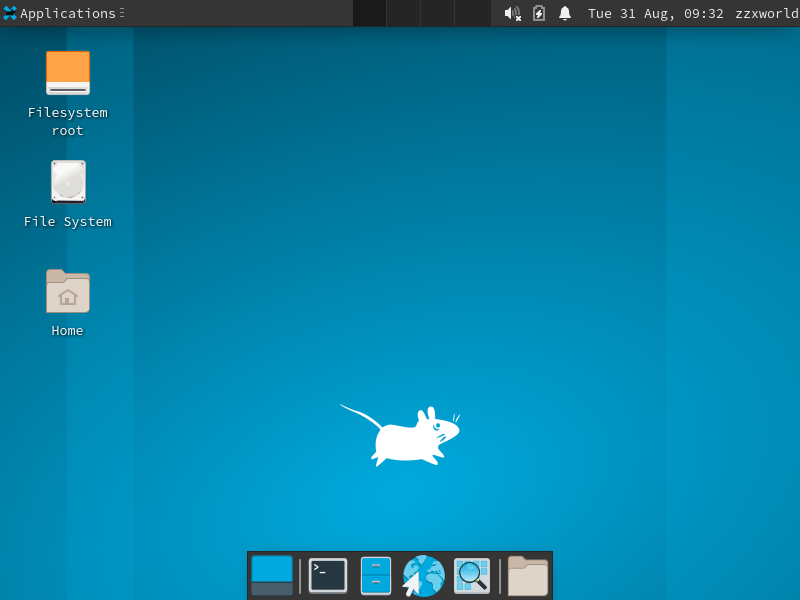Open the orange Filesystem root desktop icon

[67, 72]
